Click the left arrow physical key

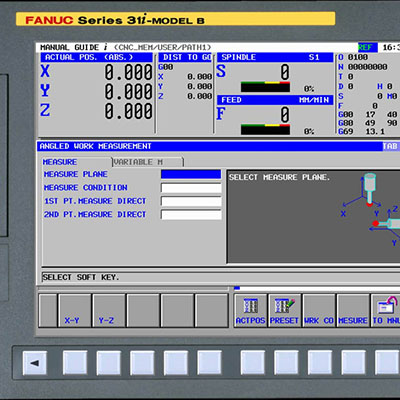pyautogui.click(x=35, y=363)
